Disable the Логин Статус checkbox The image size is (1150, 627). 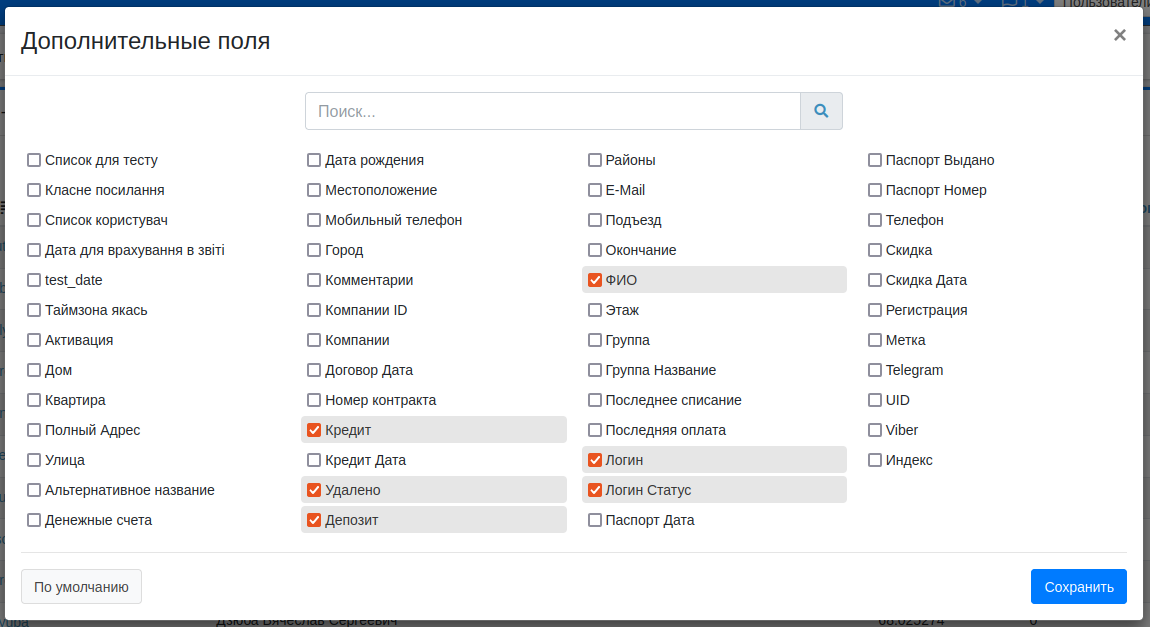[x=595, y=490]
